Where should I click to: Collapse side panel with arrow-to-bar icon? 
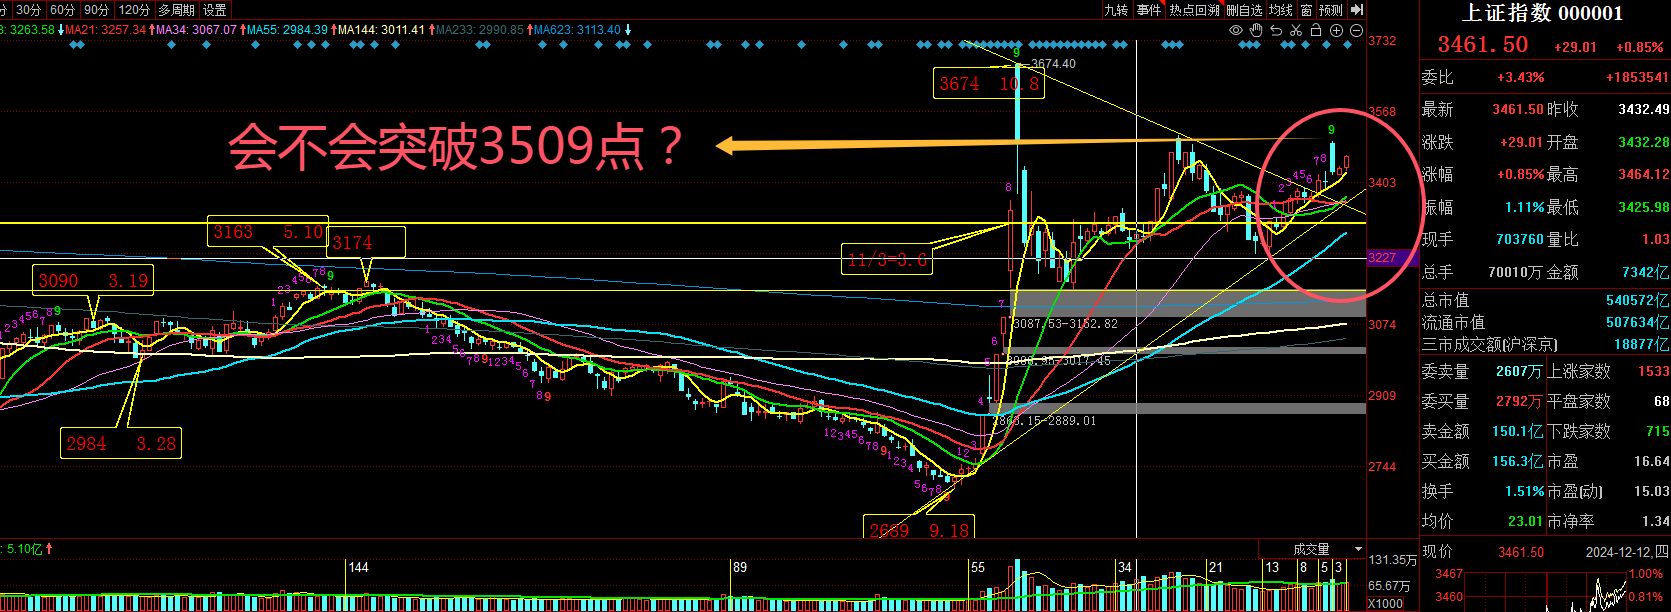(1357, 9)
